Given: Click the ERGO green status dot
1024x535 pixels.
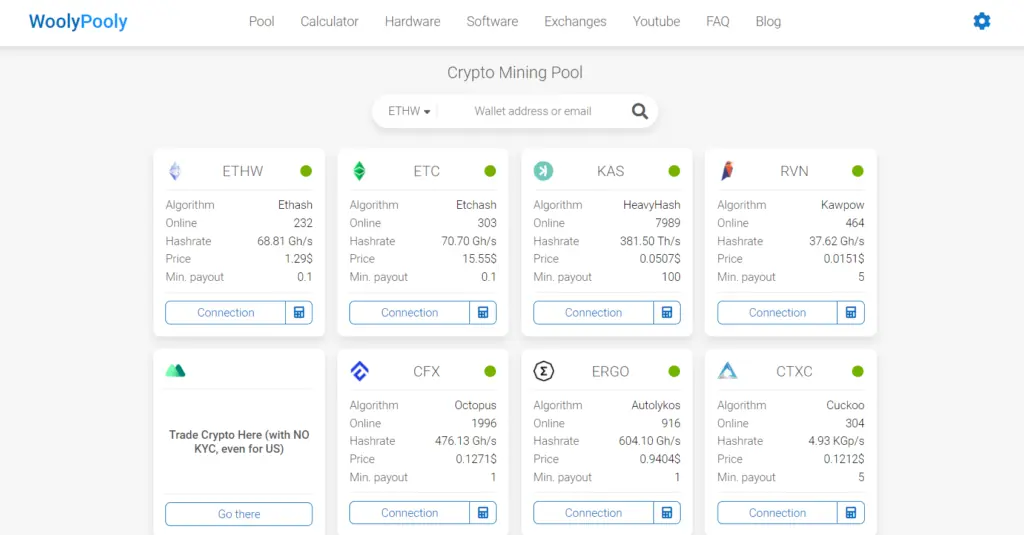Looking at the screenshot, I should coord(674,371).
